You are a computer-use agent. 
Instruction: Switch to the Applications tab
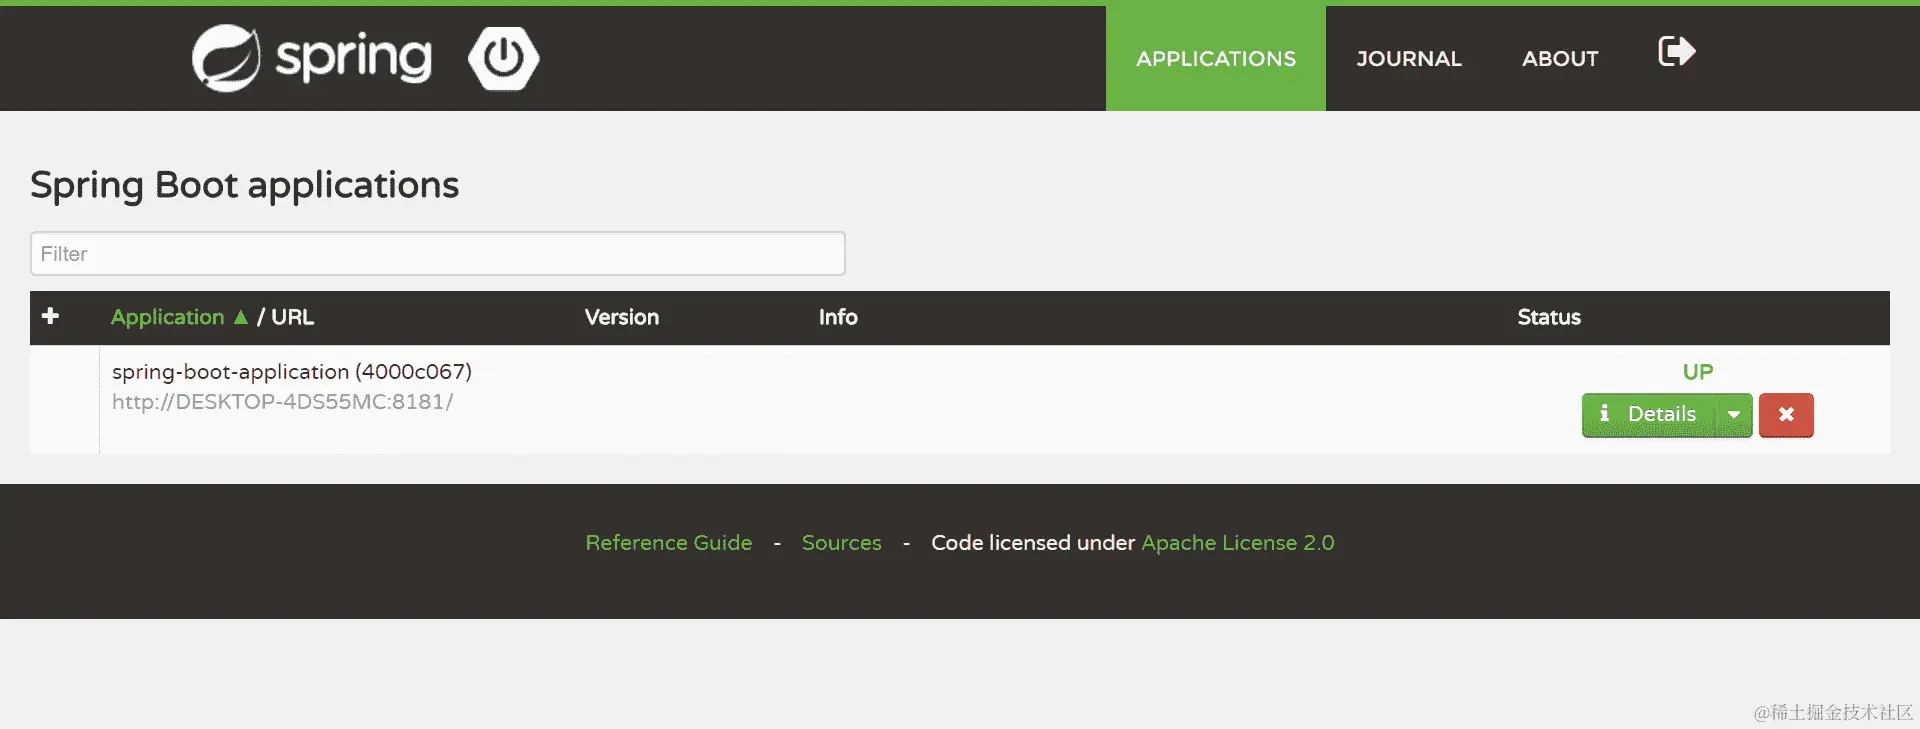click(x=1216, y=59)
